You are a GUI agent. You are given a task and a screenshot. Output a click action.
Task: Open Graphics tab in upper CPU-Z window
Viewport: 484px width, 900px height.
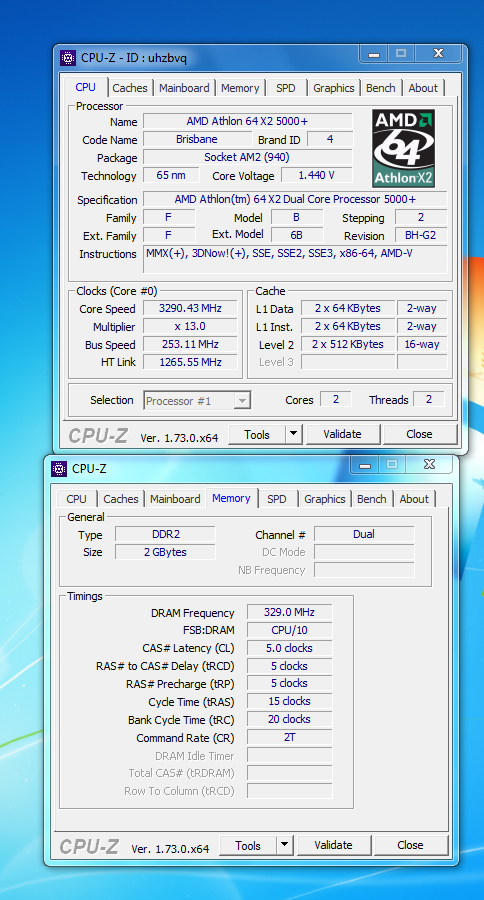(334, 88)
